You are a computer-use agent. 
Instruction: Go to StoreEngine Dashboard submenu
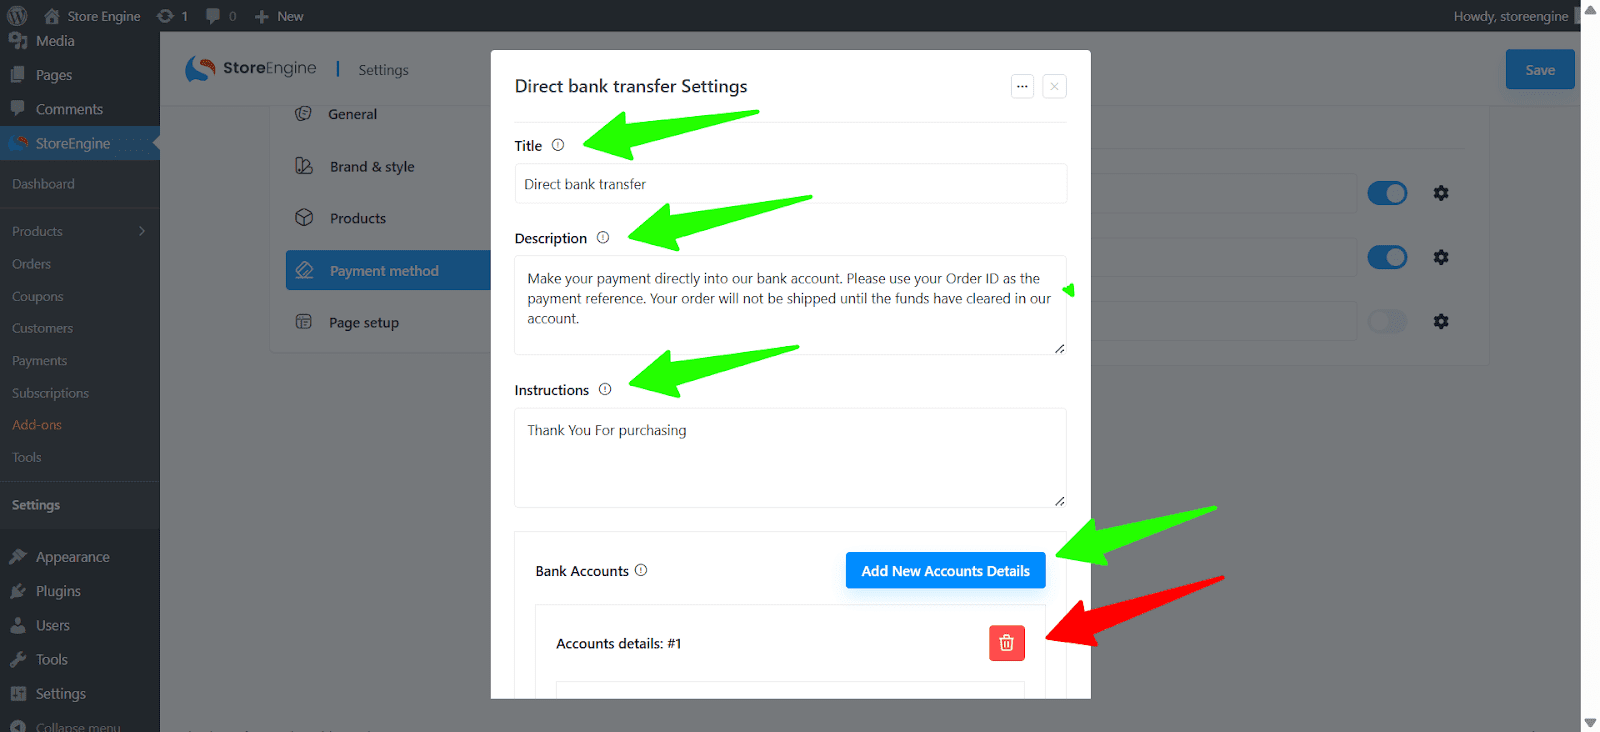[43, 184]
